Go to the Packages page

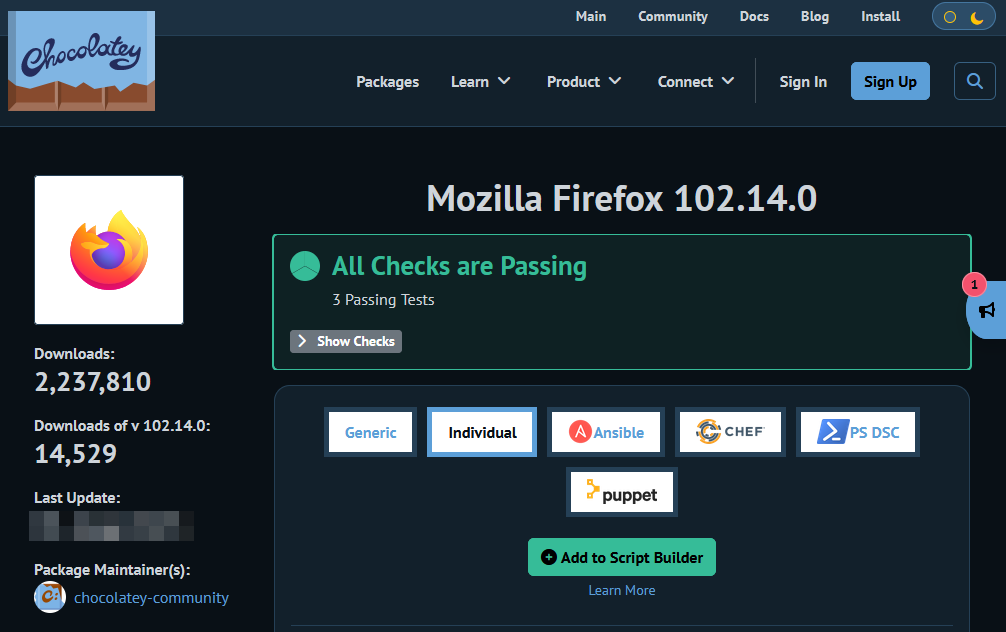click(388, 81)
